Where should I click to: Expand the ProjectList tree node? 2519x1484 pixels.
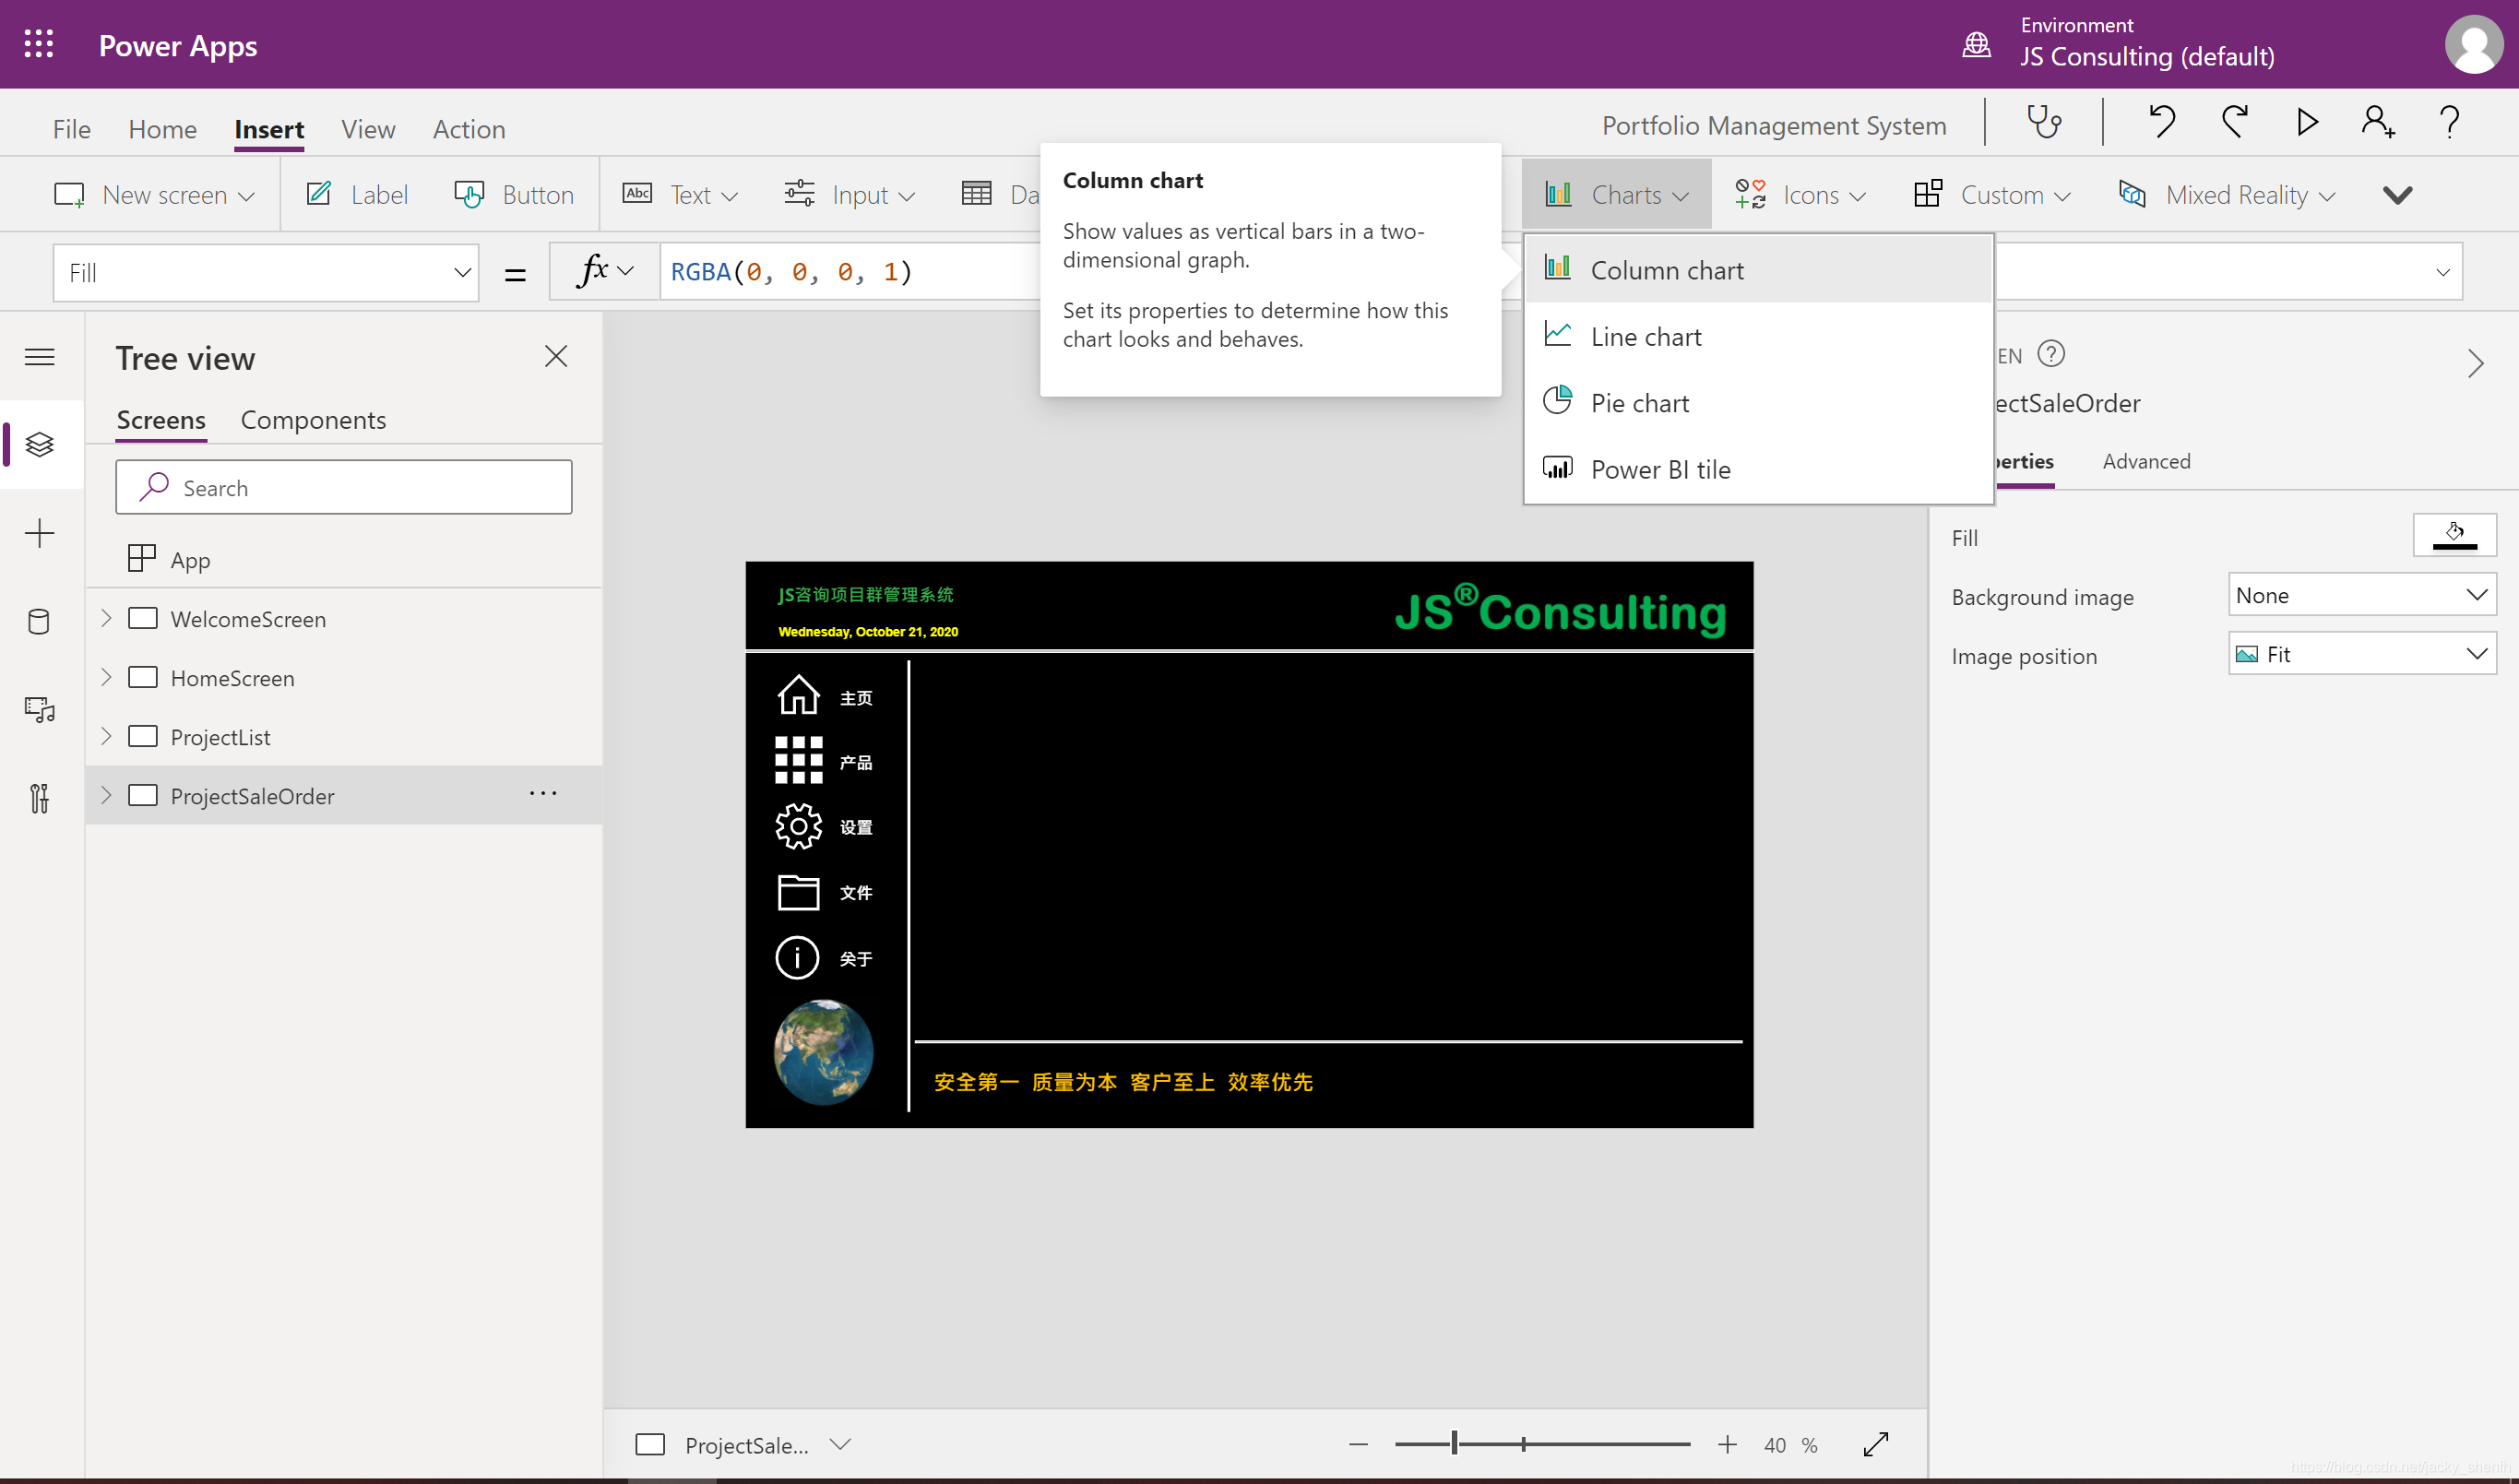[106, 736]
